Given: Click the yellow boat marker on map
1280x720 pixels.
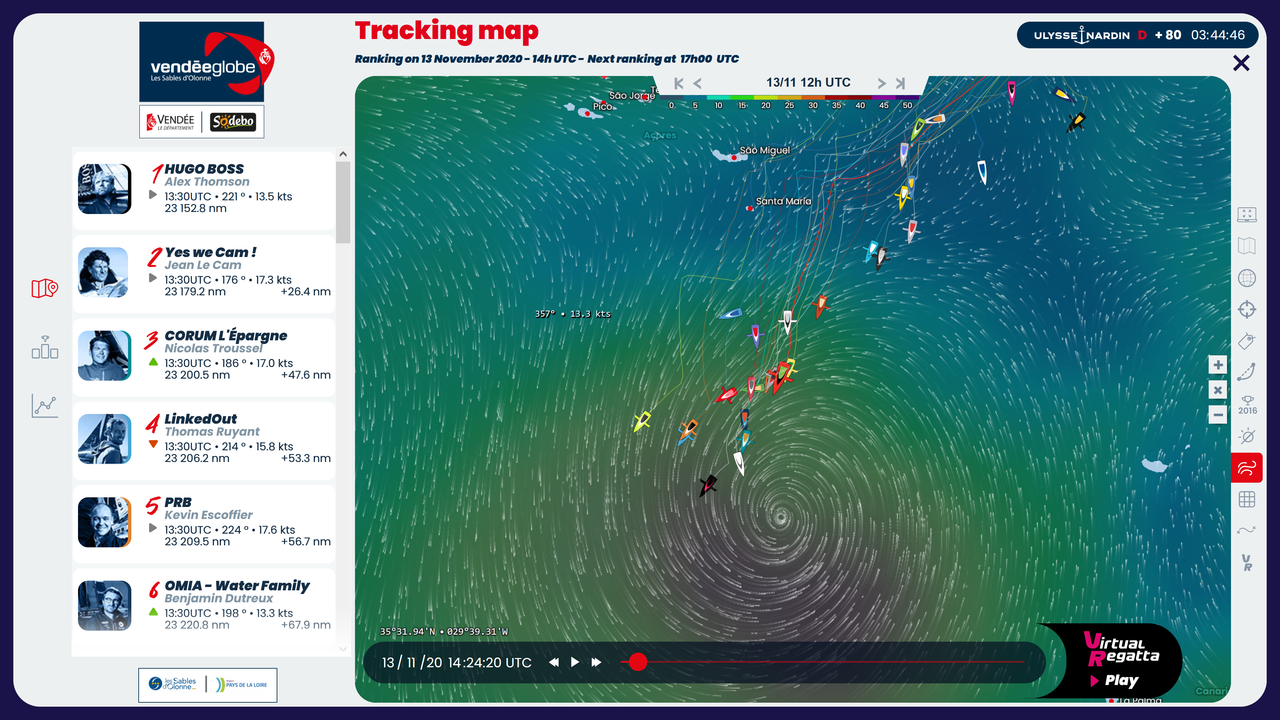Looking at the screenshot, I should pyautogui.click(x=643, y=421).
